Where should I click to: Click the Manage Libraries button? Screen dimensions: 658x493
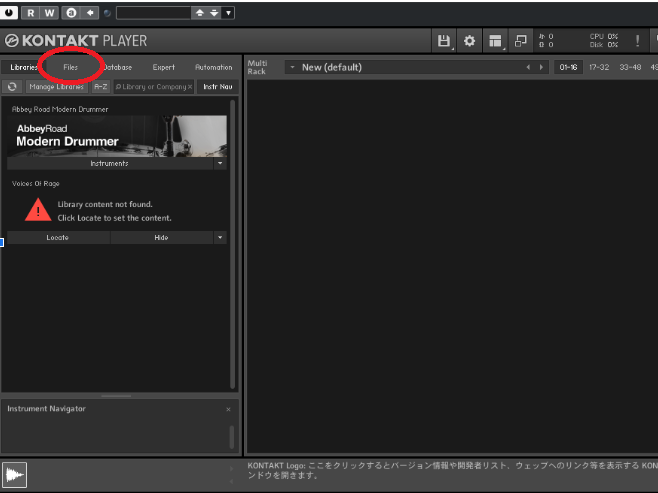57,86
